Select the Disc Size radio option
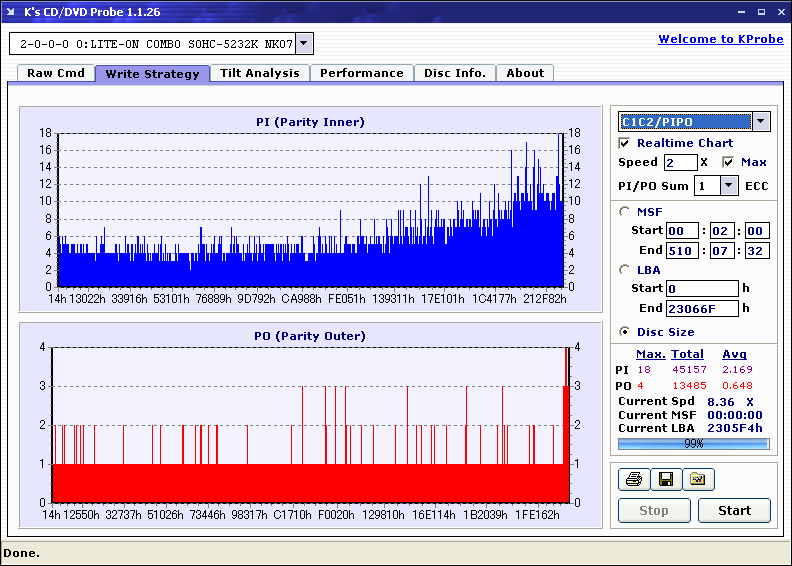792x566 pixels. 625,332
